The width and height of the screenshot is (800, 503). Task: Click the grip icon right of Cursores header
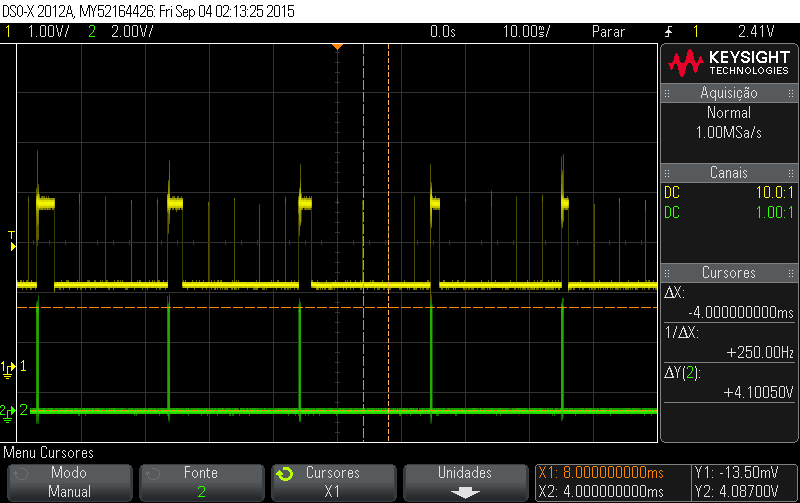[x=791, y=273]
